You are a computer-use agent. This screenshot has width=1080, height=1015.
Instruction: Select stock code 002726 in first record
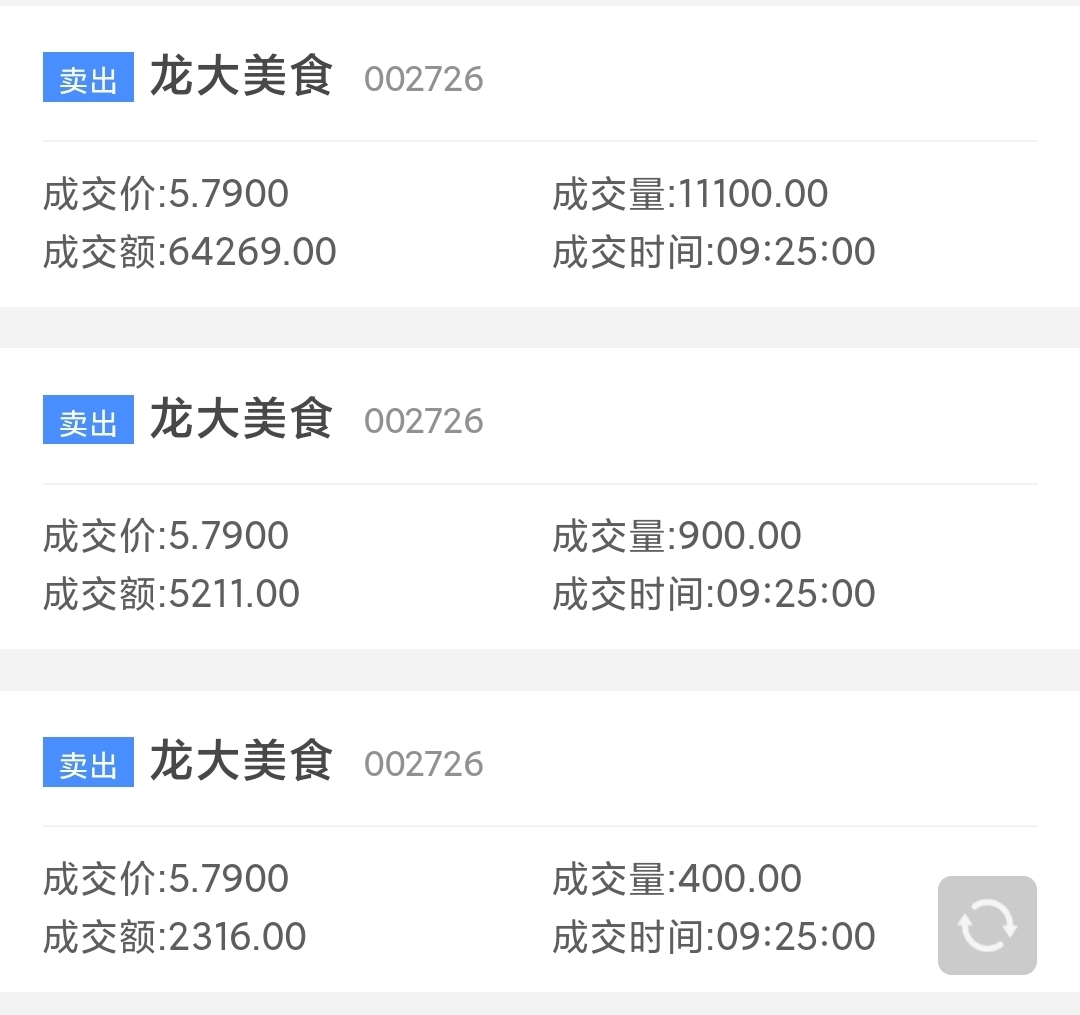point(424,79)
